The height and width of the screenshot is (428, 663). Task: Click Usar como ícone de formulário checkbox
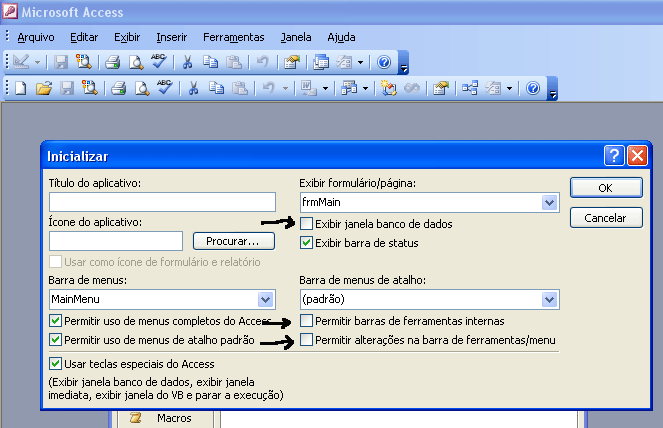55,261
